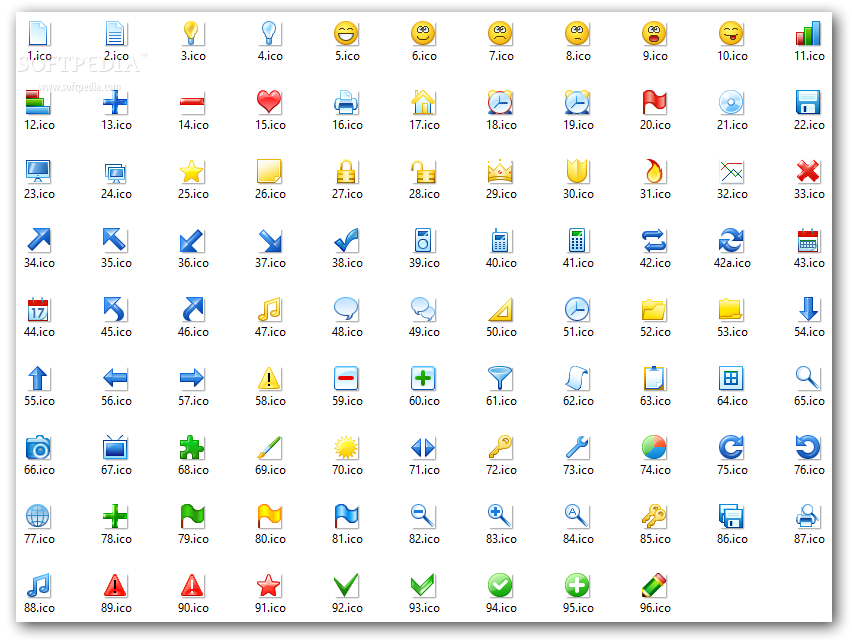This screenshot has height=642, width=852.
Task: Click the blue camera icon (66.ico)
Action: (38, 448)
